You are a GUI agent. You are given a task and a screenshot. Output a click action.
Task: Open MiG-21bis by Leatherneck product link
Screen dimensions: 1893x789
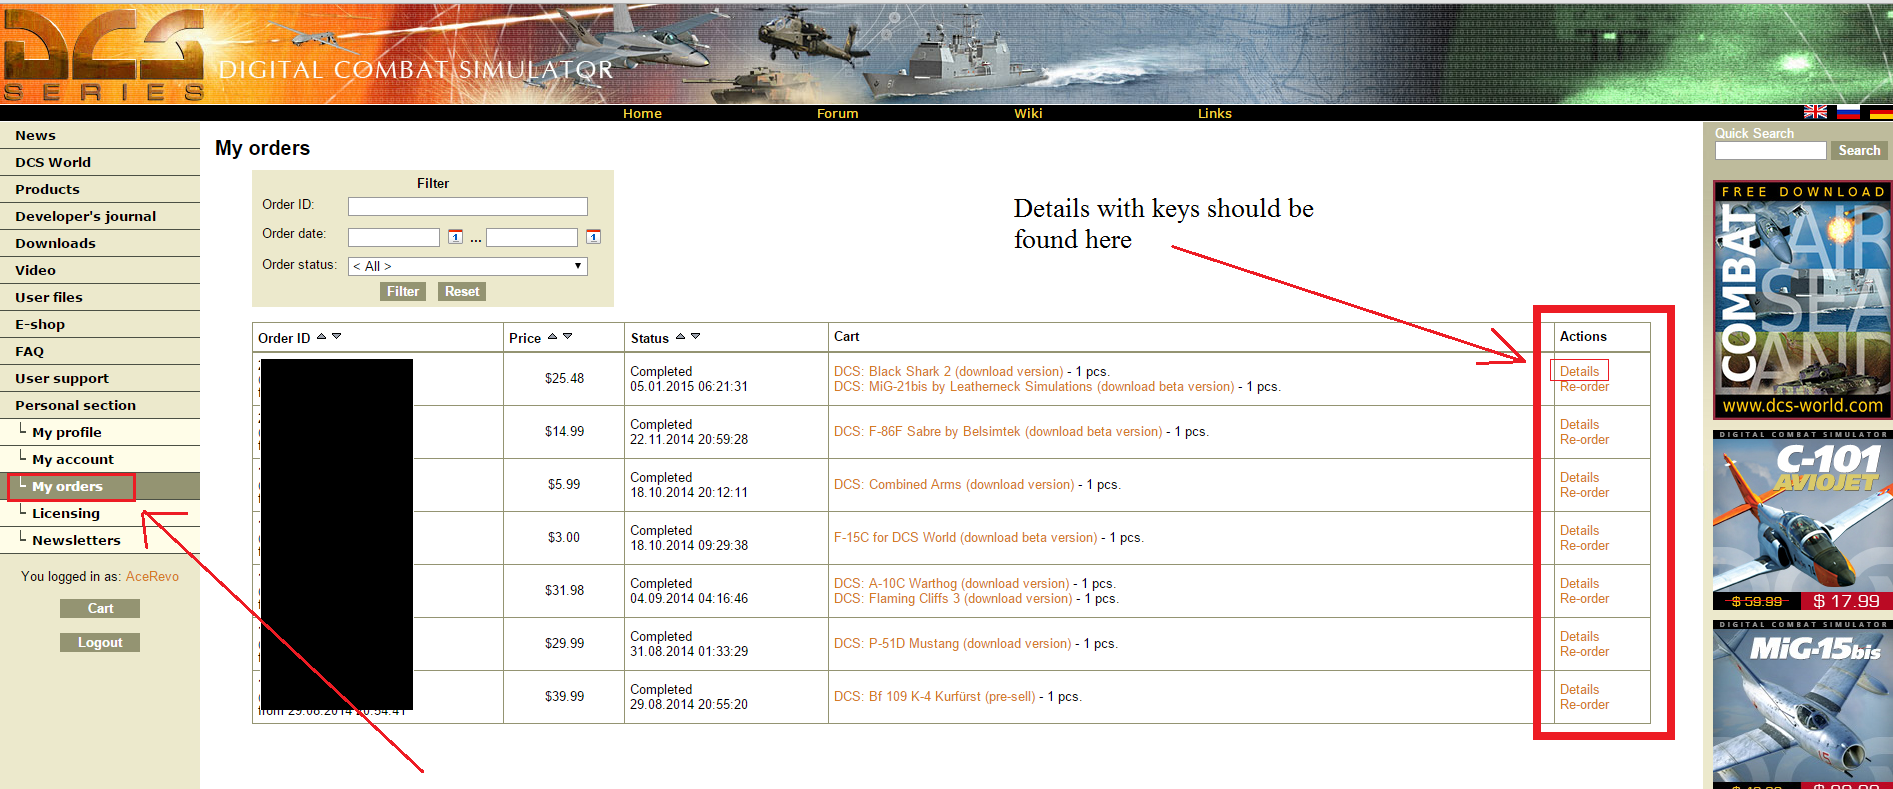(1034, 387)
